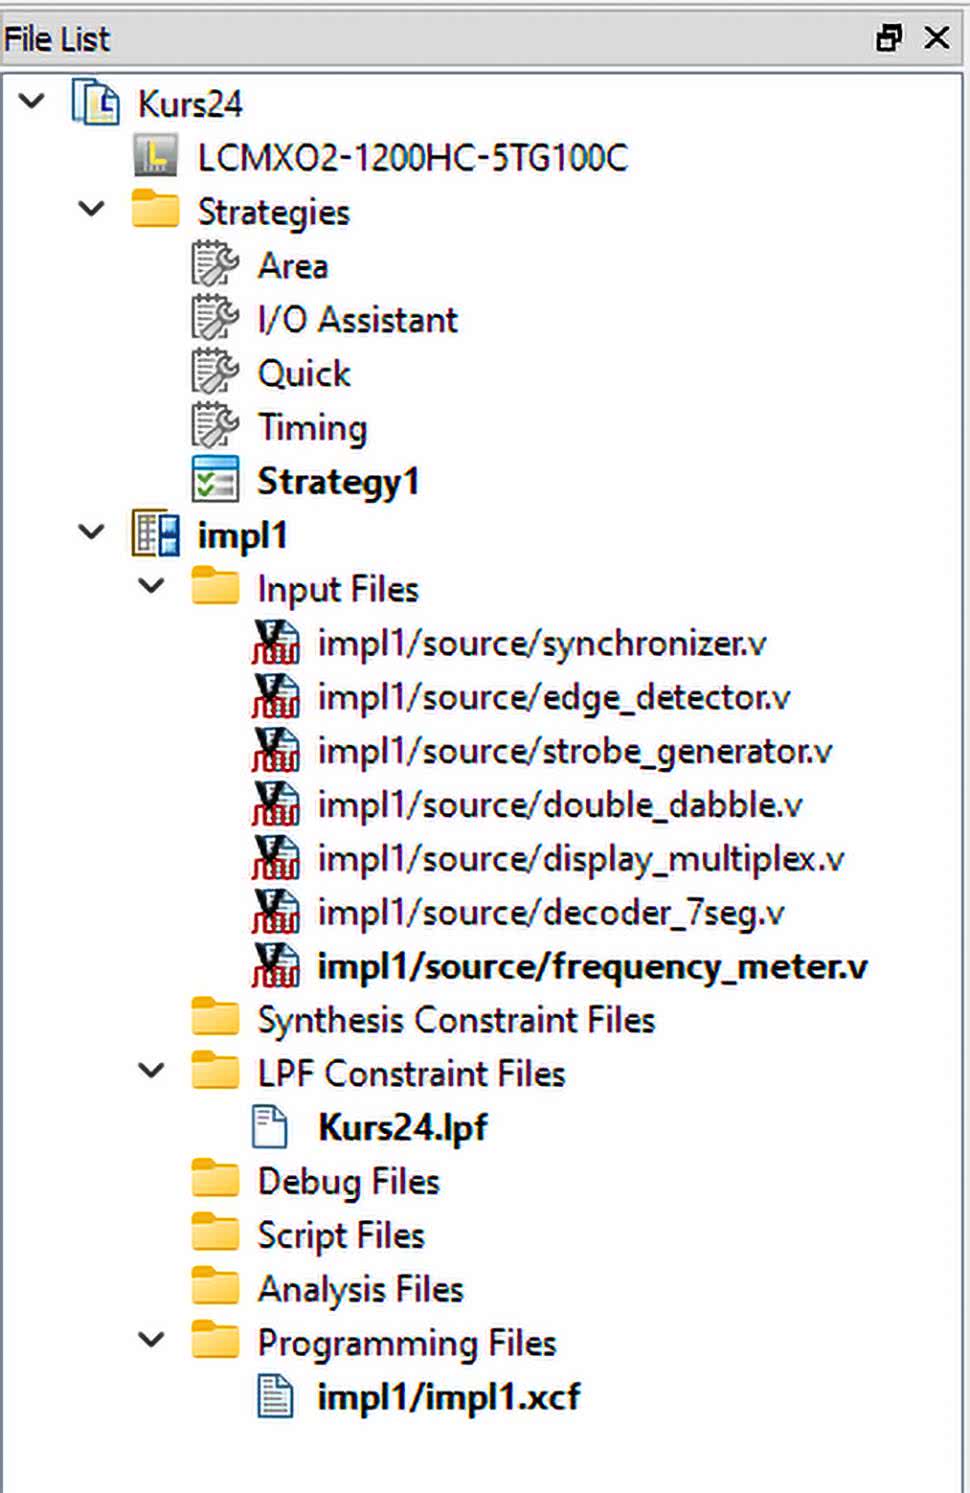
Task: Collapse the Strategies folder
Action: [x=92, y=209]
